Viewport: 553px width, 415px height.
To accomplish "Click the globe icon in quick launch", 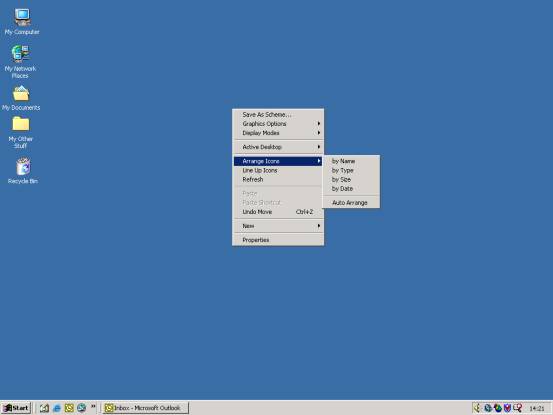I will pyautogui.click(x=81, y=408).
